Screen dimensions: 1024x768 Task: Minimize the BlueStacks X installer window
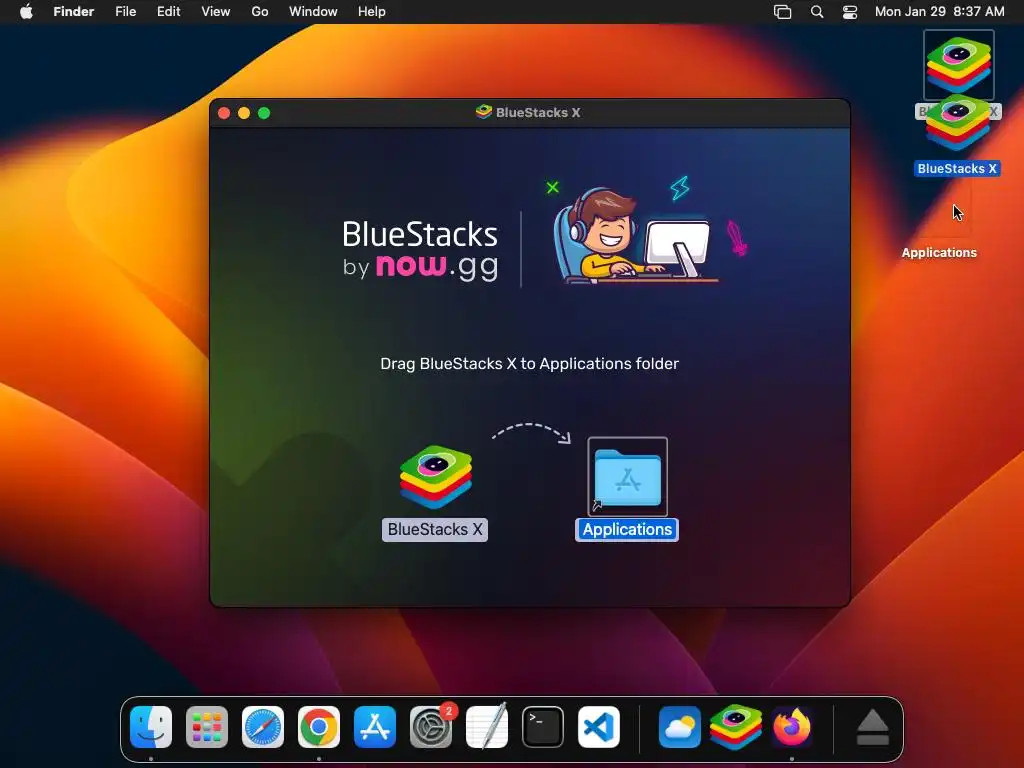point(244,113)
